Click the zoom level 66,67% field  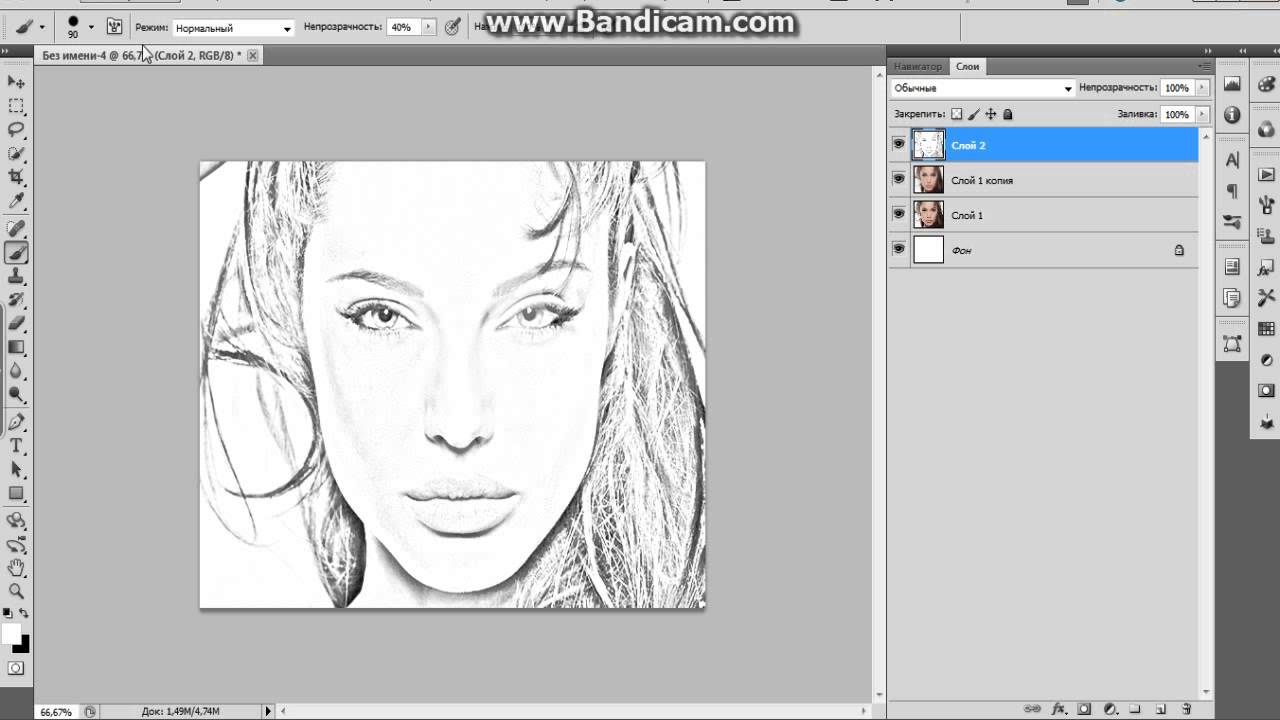(x=56, y=712)
